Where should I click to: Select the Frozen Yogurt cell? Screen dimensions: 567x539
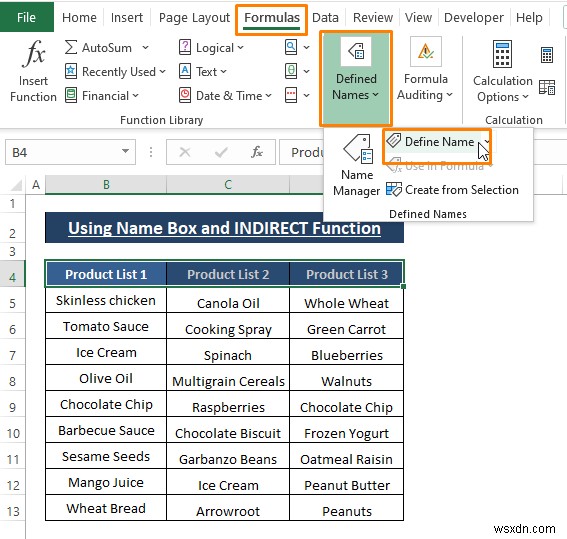click(x=346, y=430)
